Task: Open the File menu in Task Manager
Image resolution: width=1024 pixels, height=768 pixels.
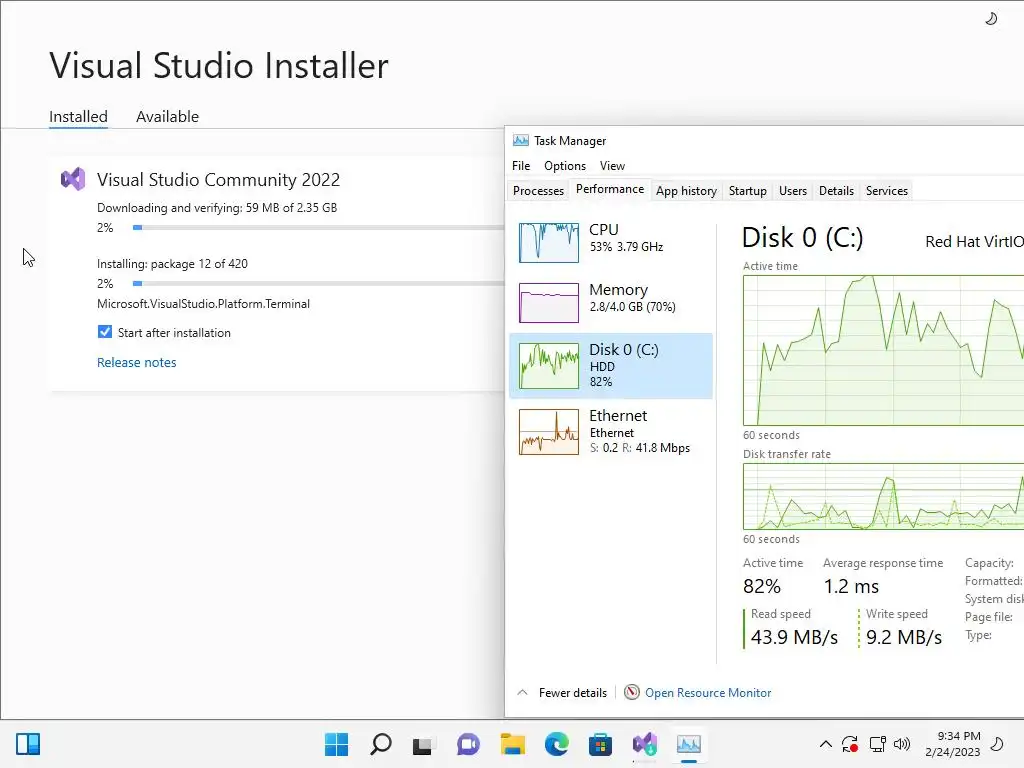Action: point(521,166)
